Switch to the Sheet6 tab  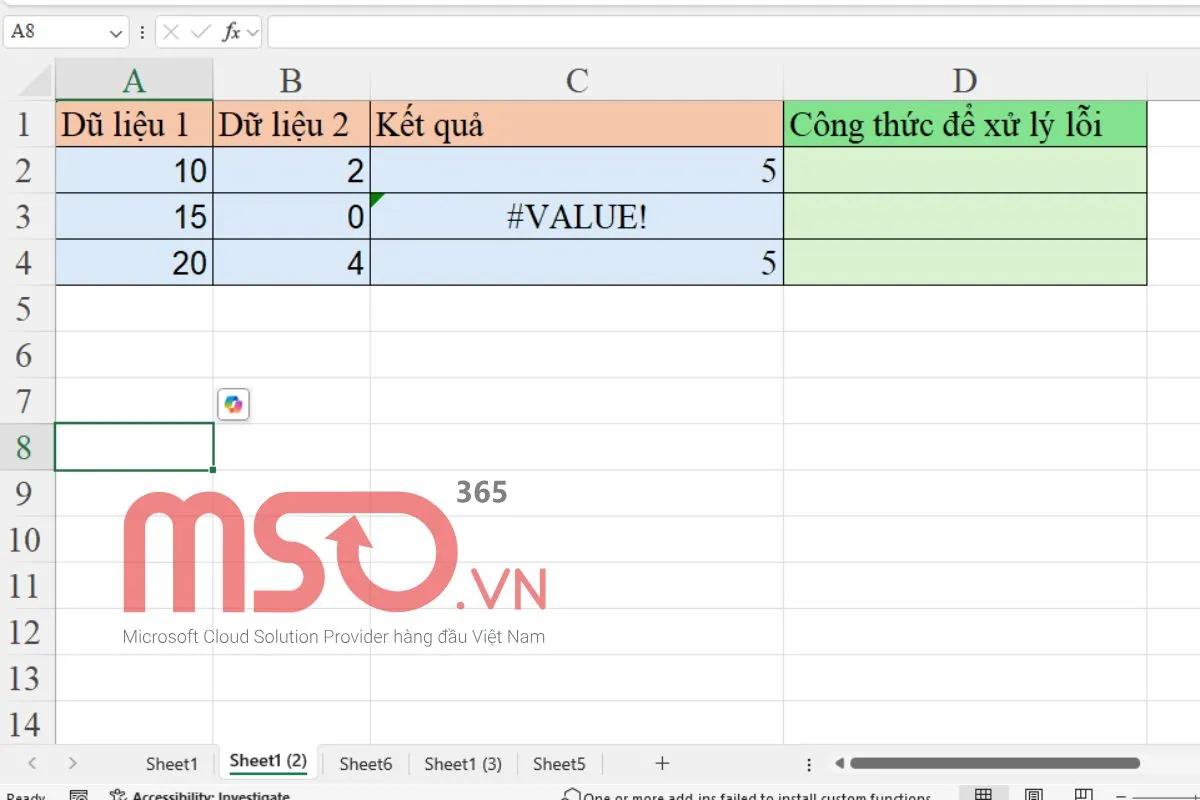(x=365, y=763)
